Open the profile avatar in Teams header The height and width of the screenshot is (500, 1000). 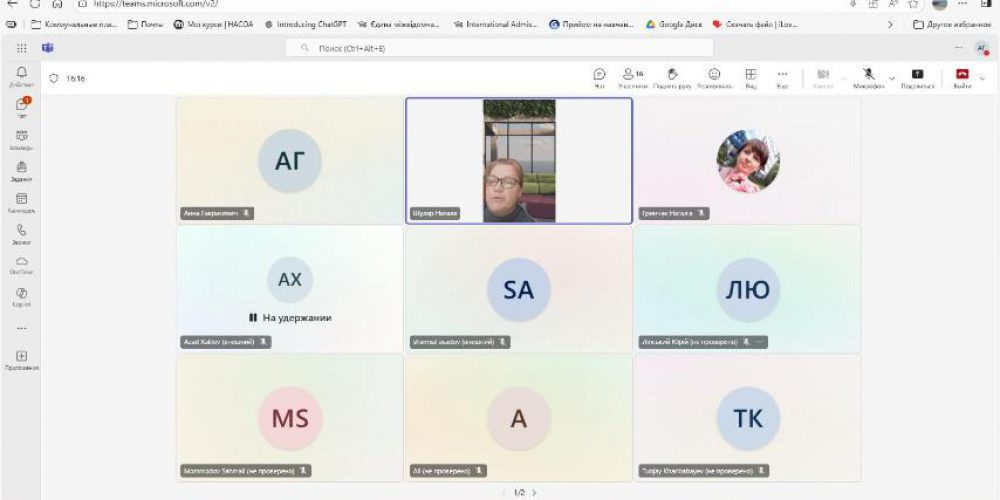(x=982, y=48)
